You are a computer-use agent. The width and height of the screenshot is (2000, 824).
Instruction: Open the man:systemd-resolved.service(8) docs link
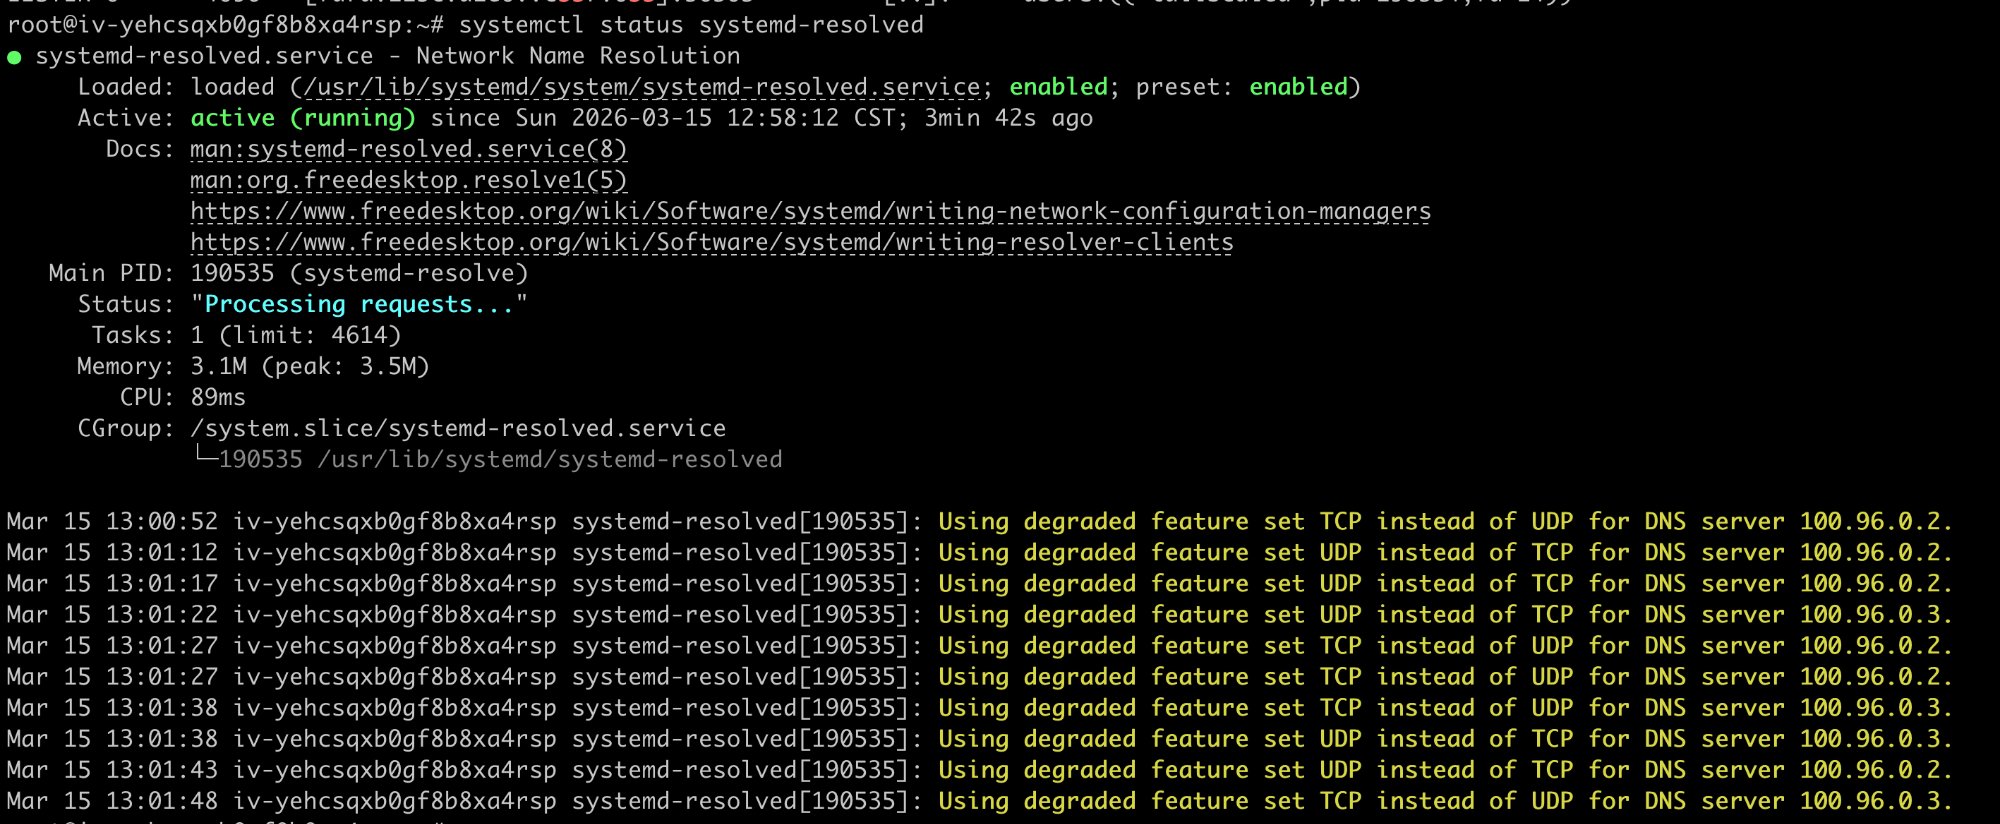point(409,149)
